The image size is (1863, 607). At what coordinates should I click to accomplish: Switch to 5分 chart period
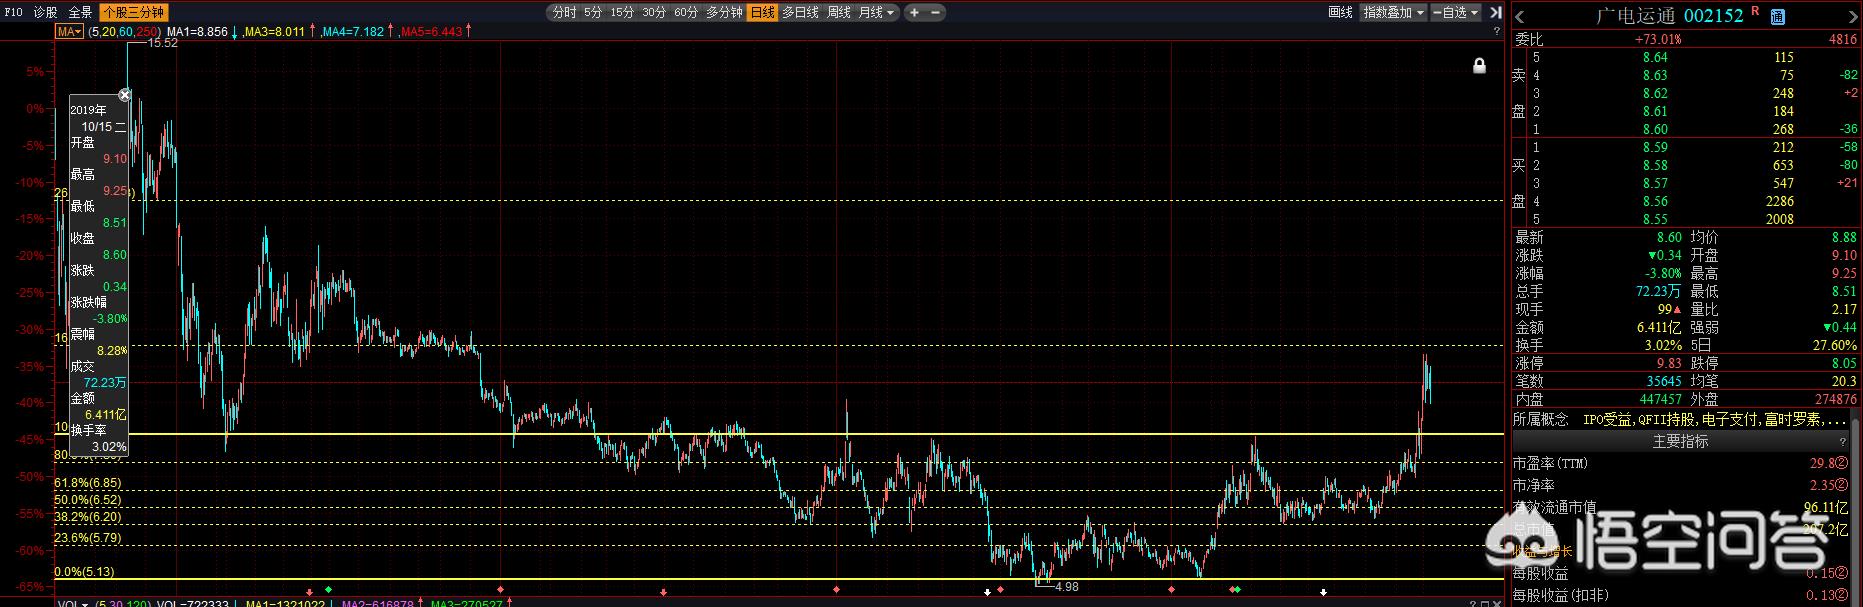point(593,13)
